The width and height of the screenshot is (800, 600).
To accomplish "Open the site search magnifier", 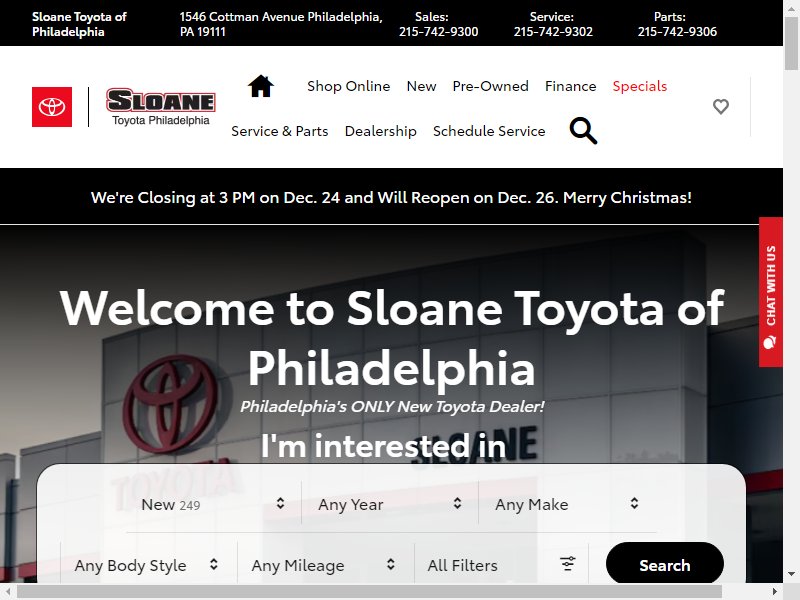I will tap(583, 131).
